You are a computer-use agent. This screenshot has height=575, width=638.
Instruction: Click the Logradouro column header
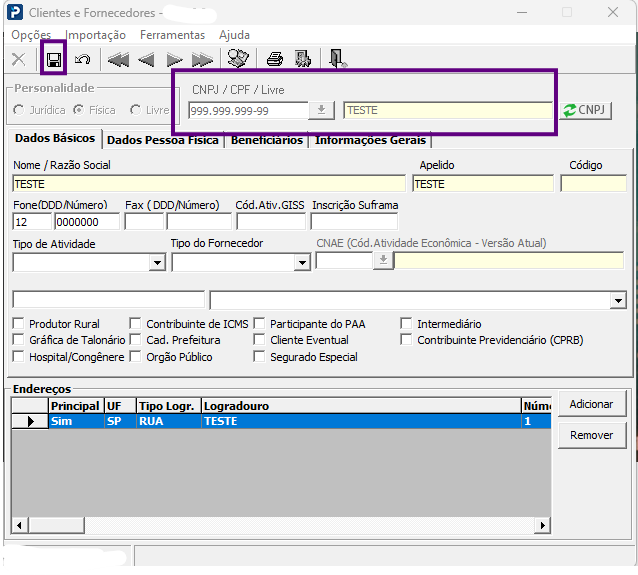point(361,406)
